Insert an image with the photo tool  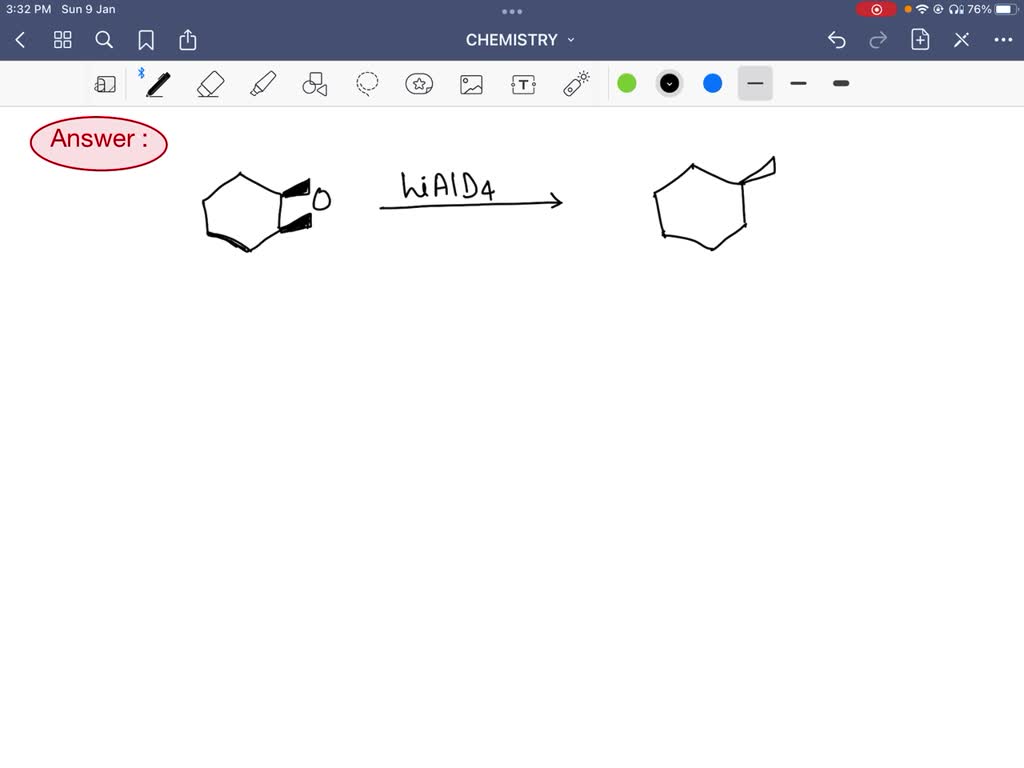tap(471, 83)
